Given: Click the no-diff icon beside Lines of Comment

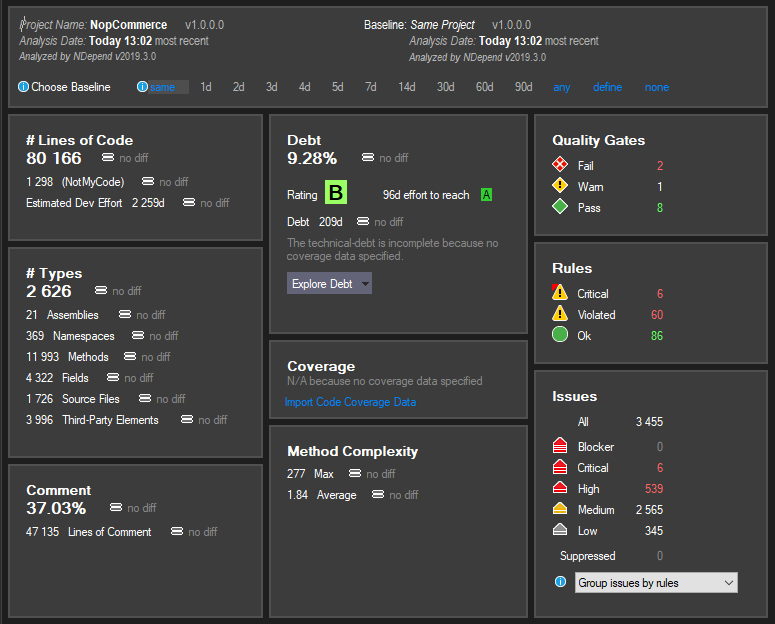Looking at the screenshot, I should 177,531.
